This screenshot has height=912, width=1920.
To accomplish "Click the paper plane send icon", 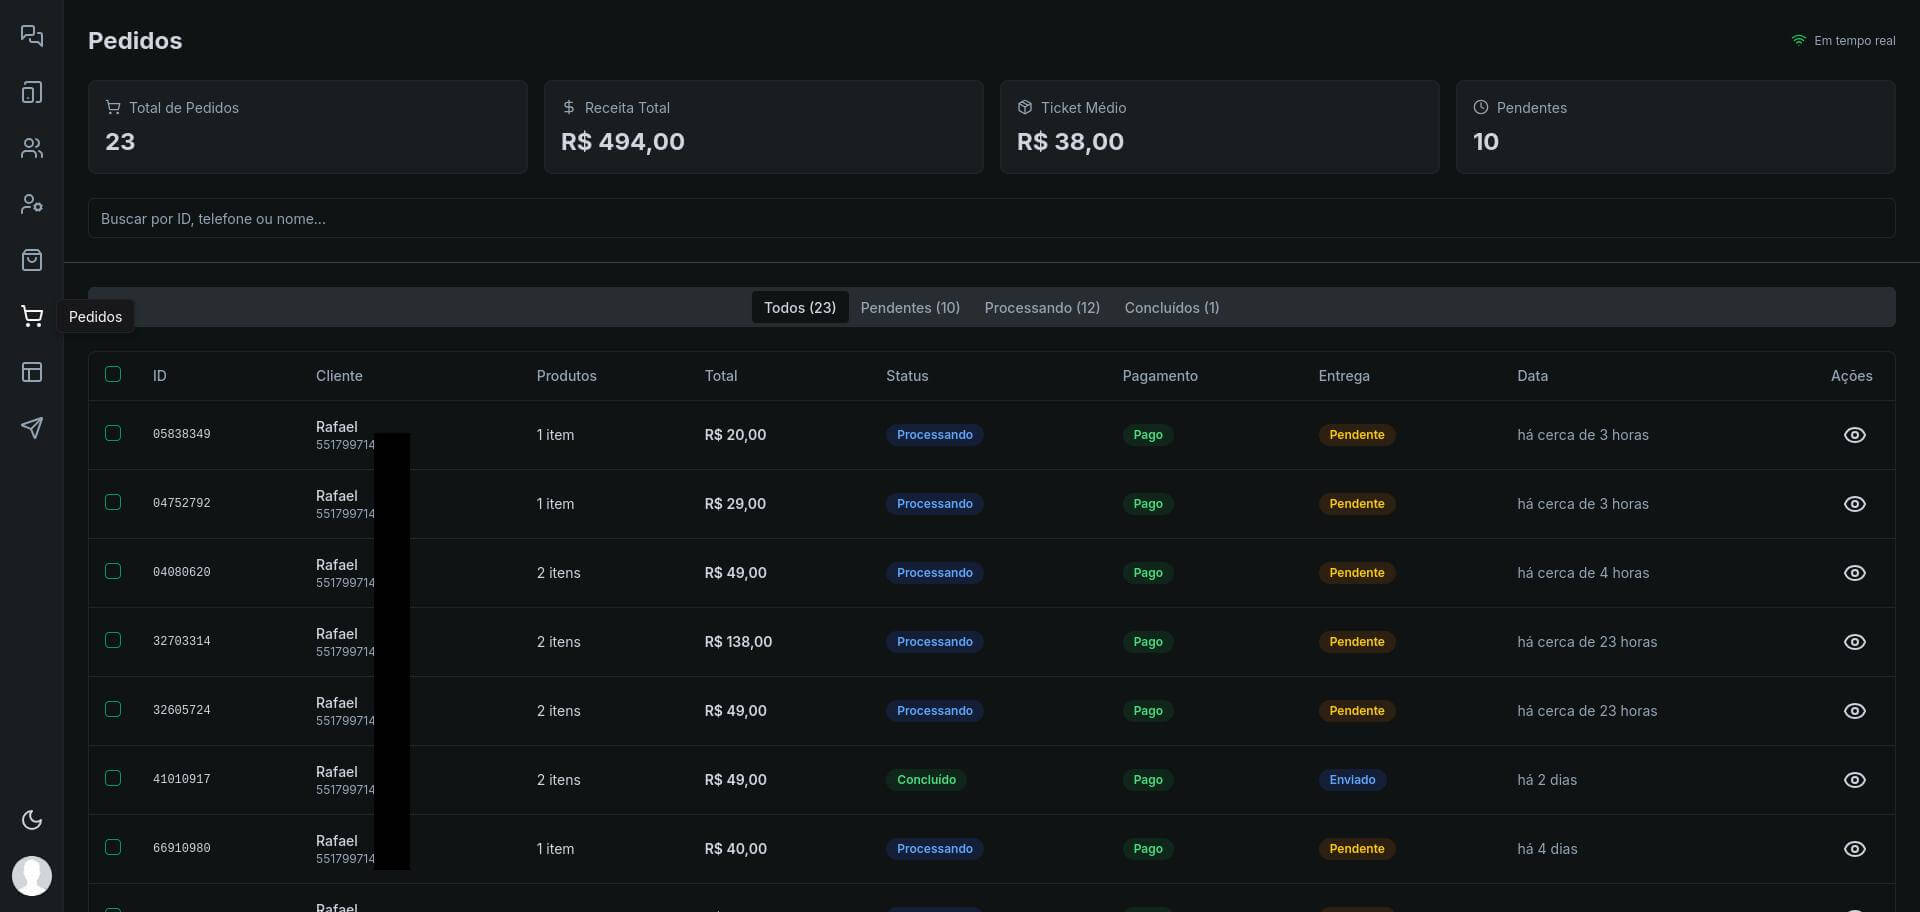I will tap(32, 428).
